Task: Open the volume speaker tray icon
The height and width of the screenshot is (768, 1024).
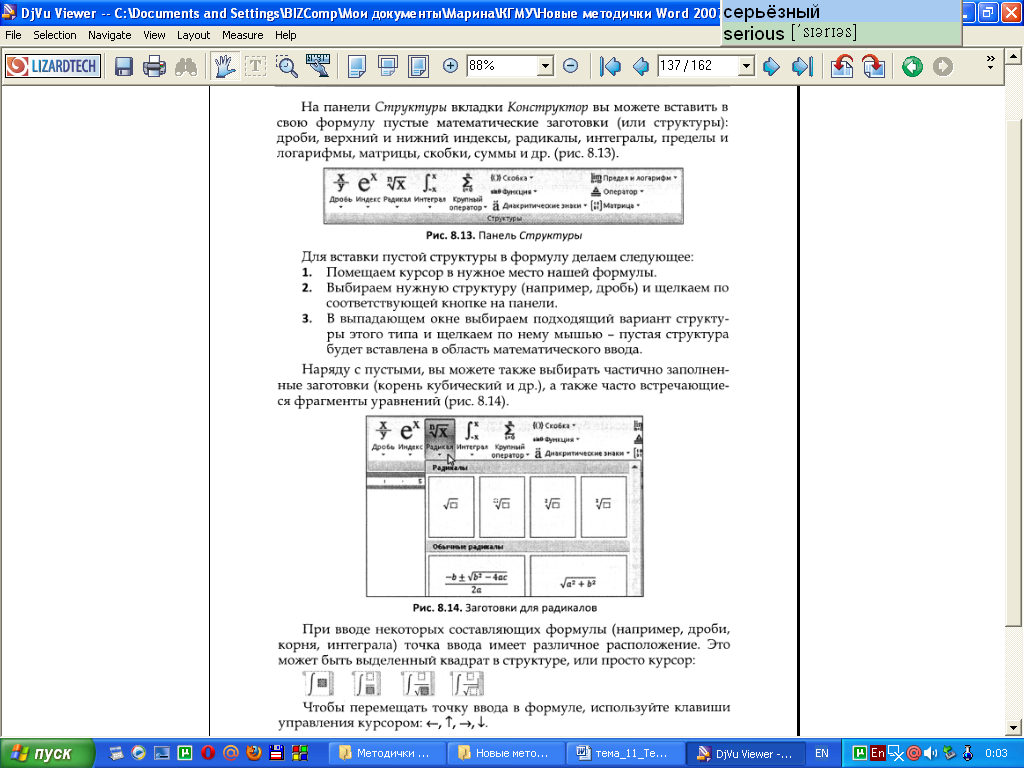Action: pos(931,754)
